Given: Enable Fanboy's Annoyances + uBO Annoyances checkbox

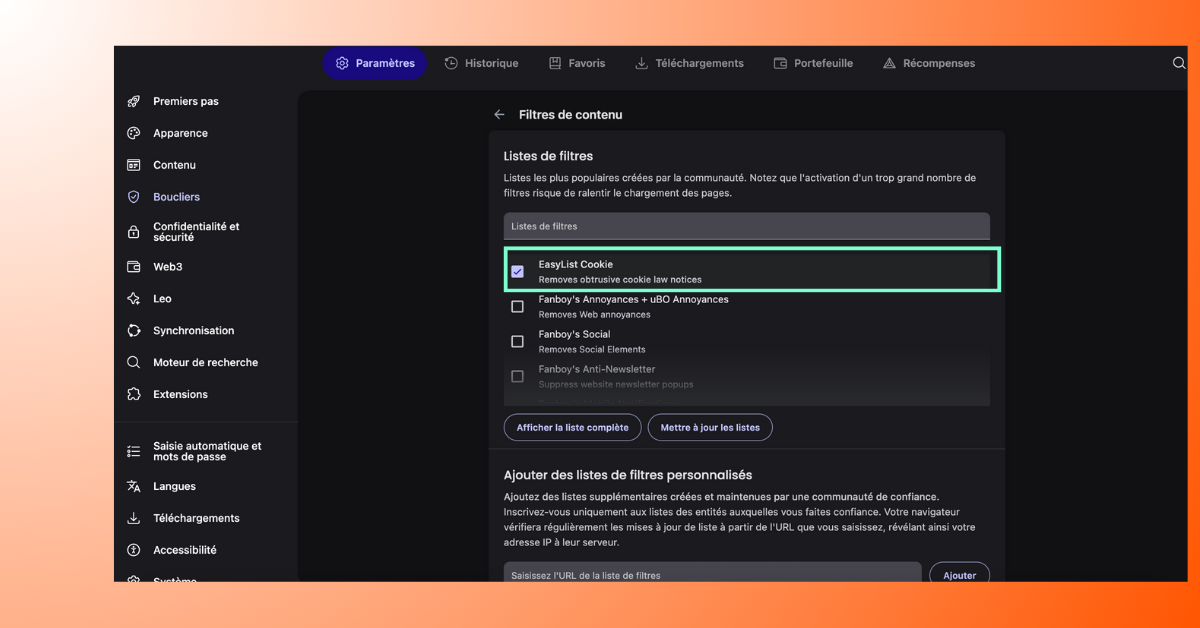Looking at the screenshot, I should point(517,307).
